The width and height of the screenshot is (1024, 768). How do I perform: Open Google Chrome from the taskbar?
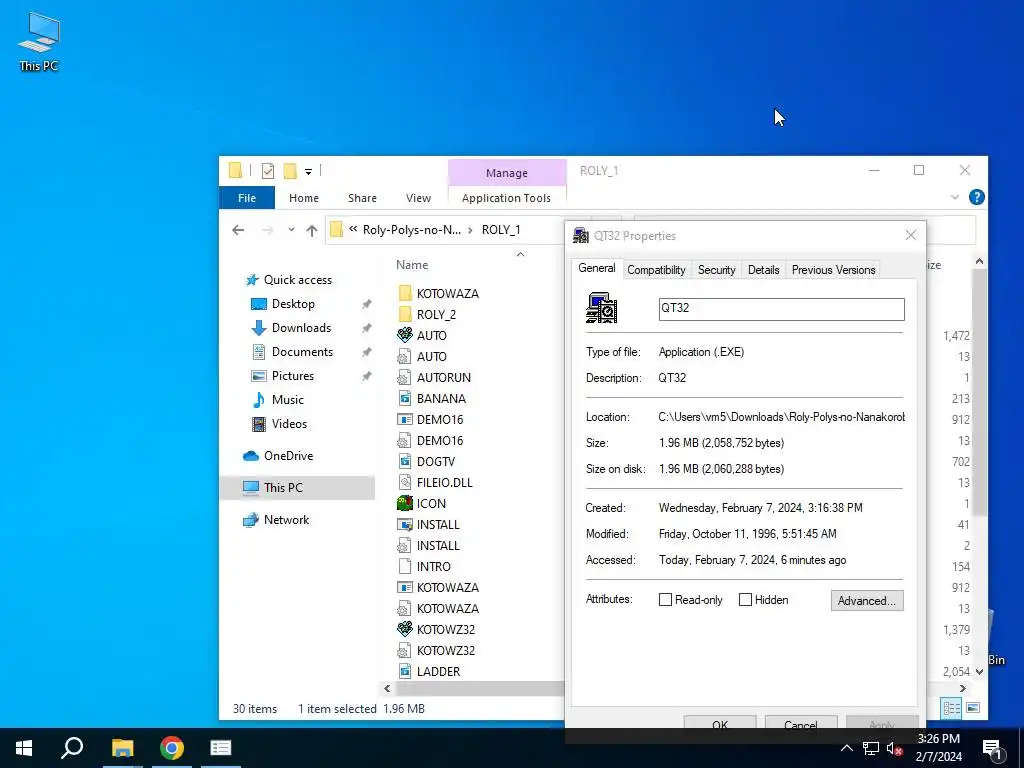pyautogui.click(x=172, y=748)
